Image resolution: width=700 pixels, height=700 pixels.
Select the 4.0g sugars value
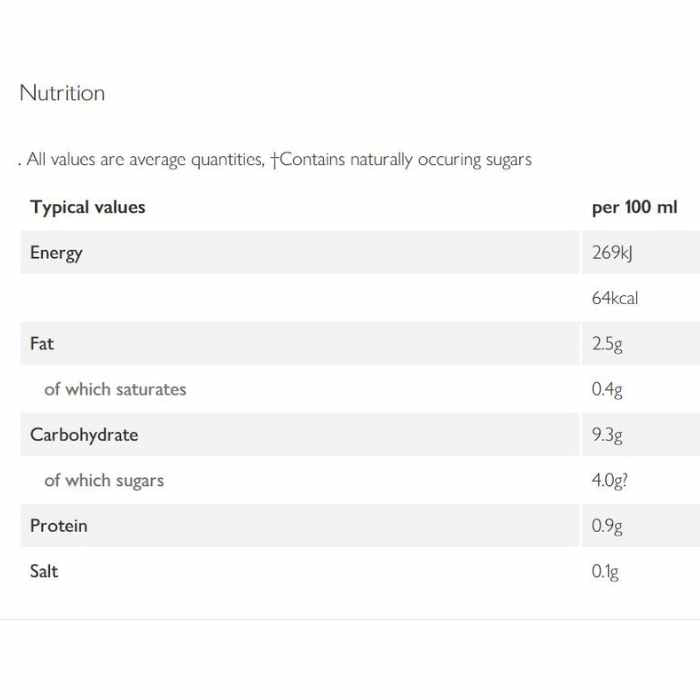pyautogui.click(x=610, y=480)
